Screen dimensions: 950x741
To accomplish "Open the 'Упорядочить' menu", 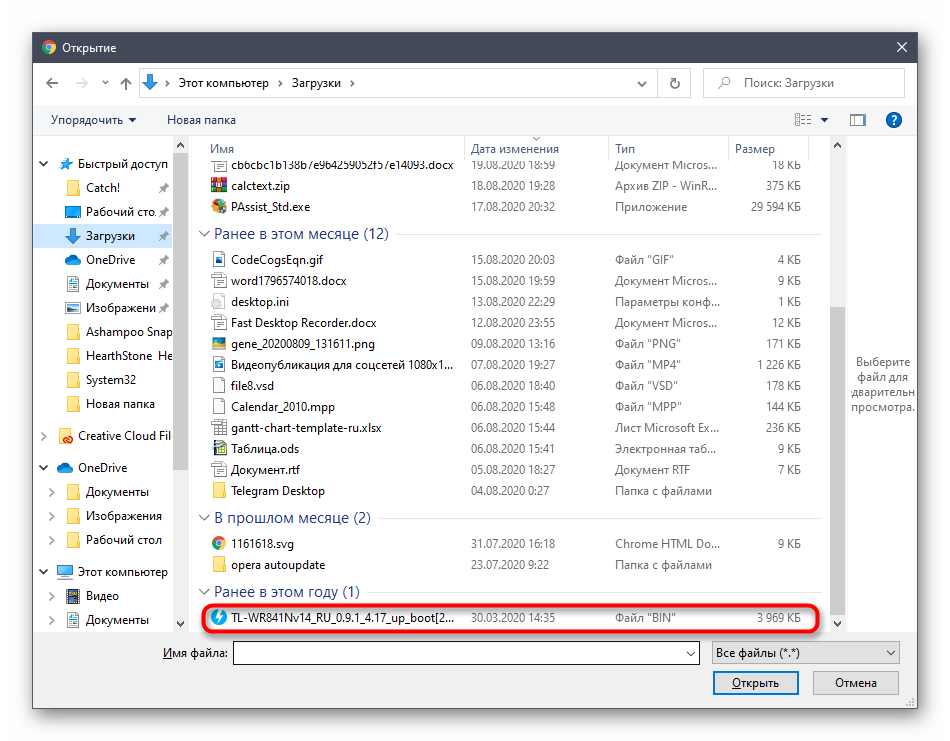I will (93, 120).
